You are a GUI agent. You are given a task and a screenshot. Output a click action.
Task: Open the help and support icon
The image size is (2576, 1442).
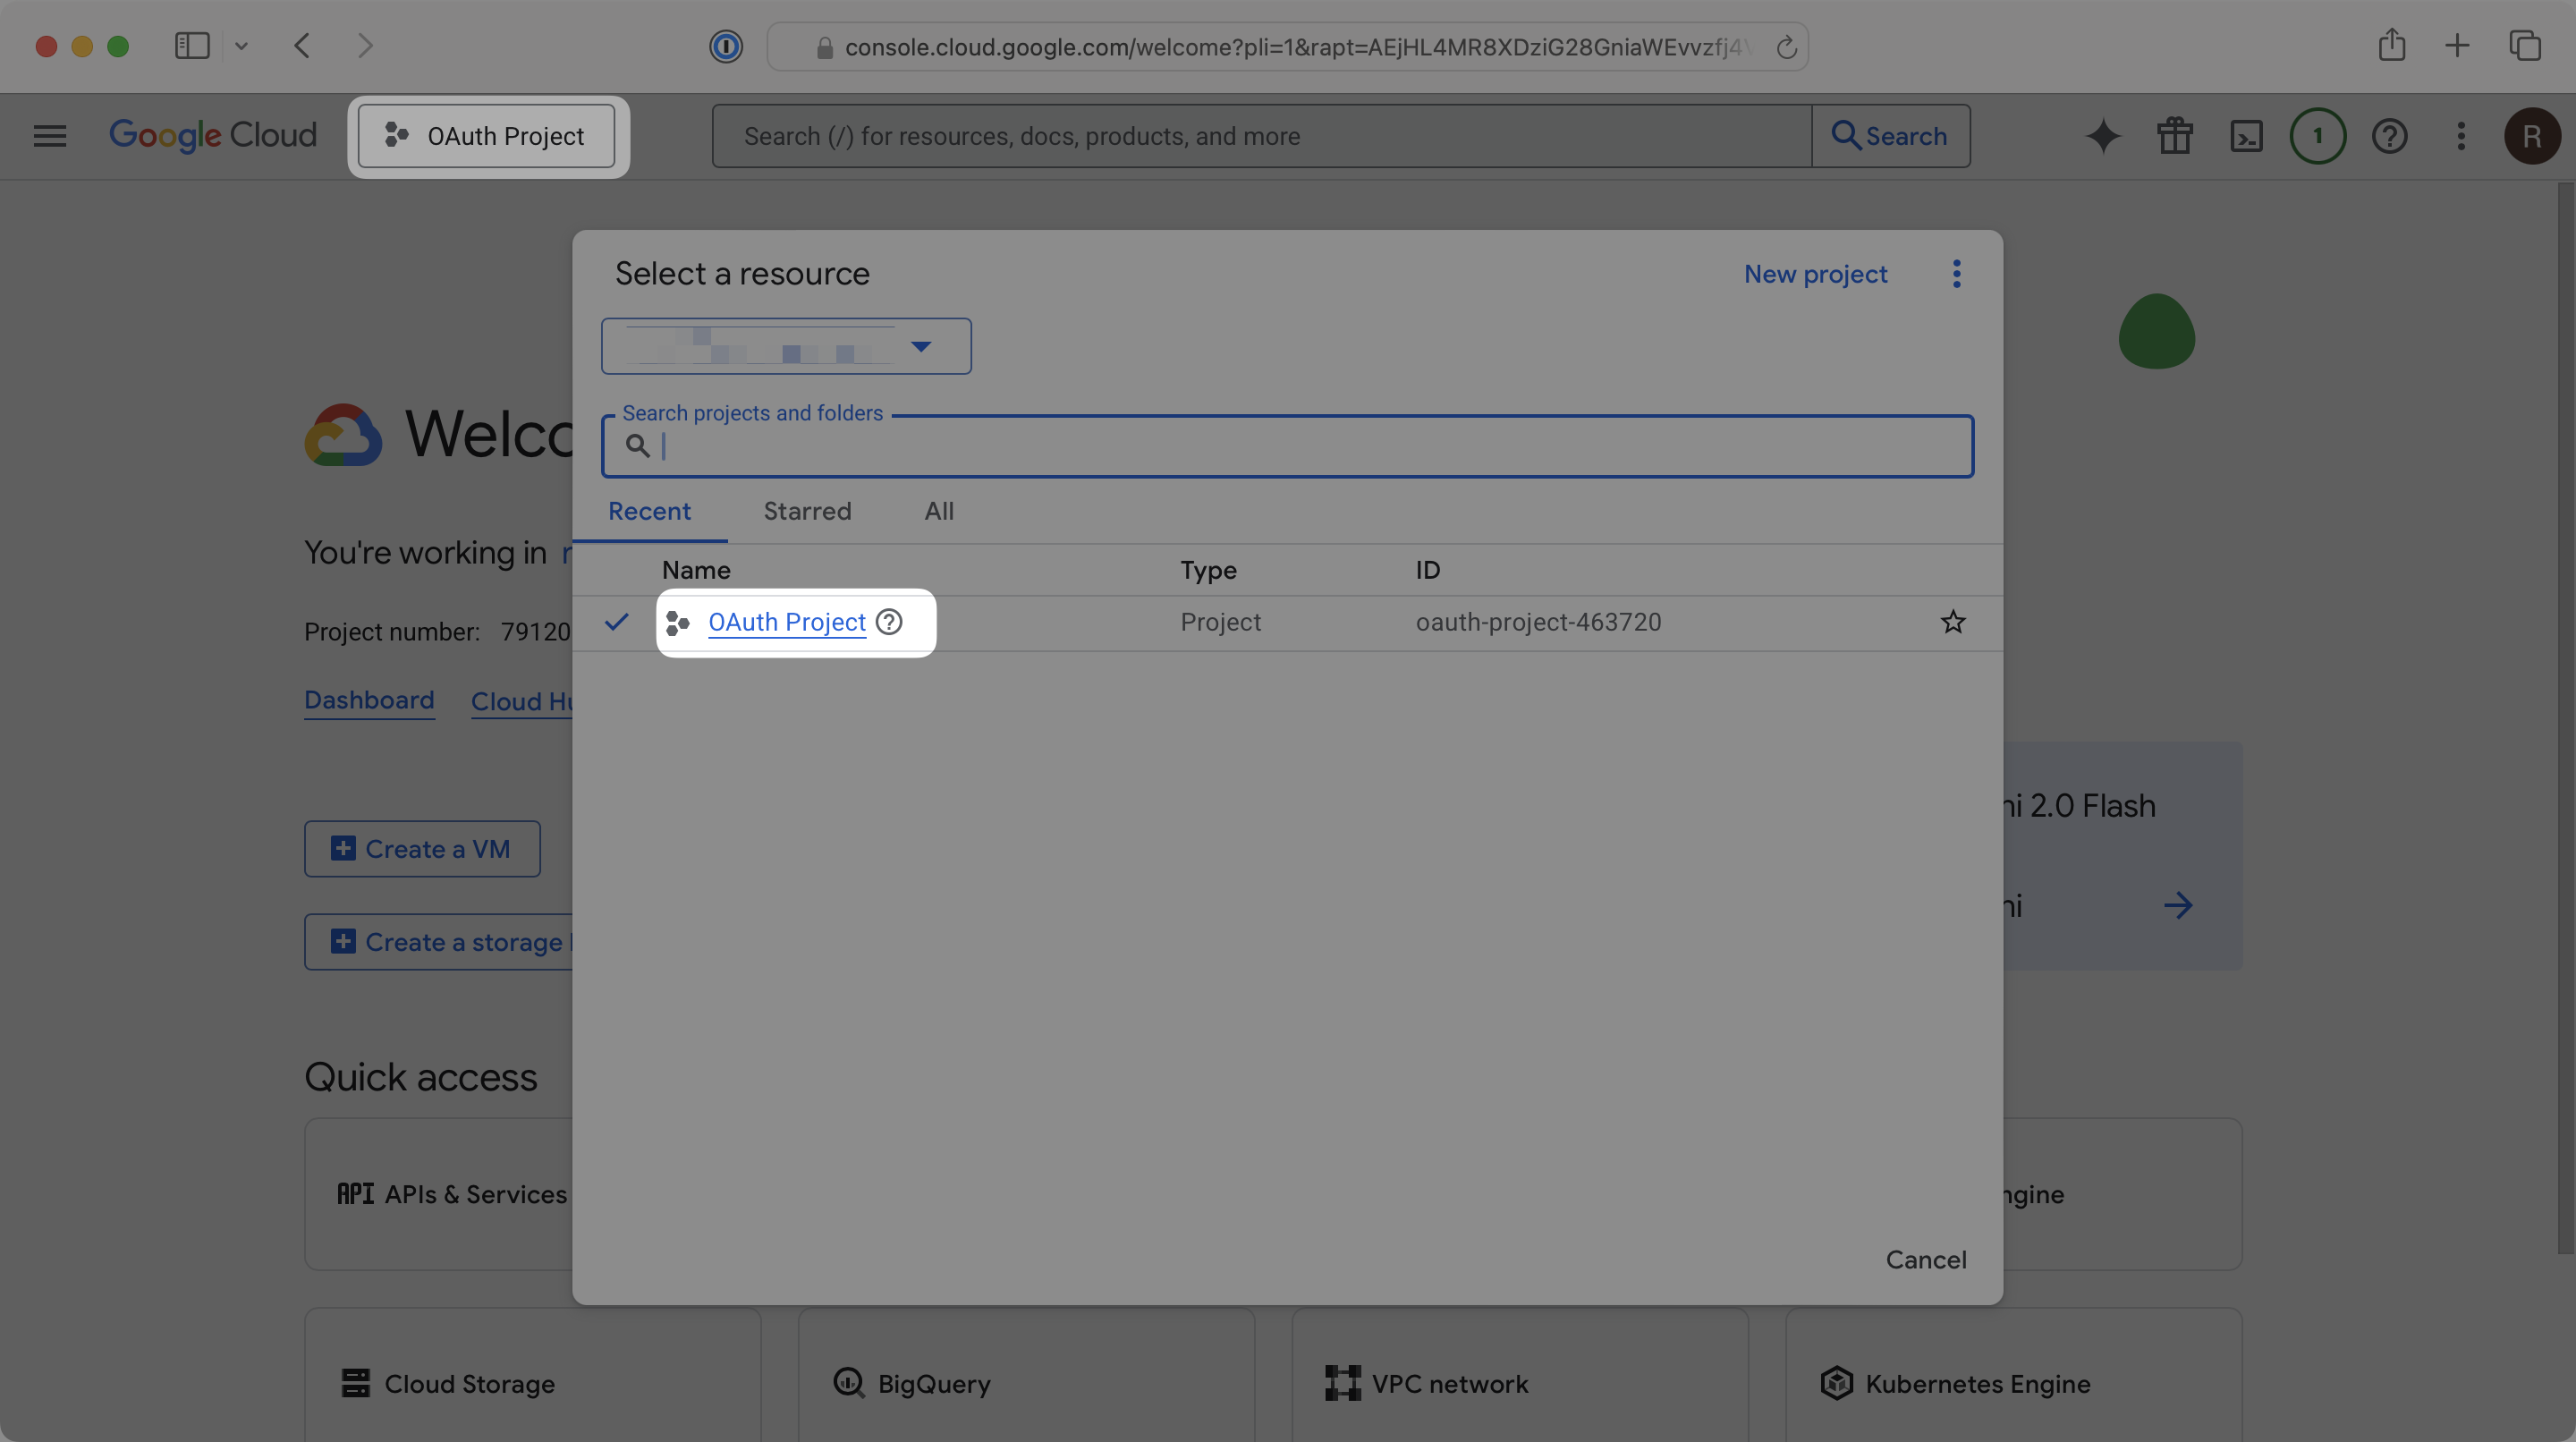[2390, 136]
